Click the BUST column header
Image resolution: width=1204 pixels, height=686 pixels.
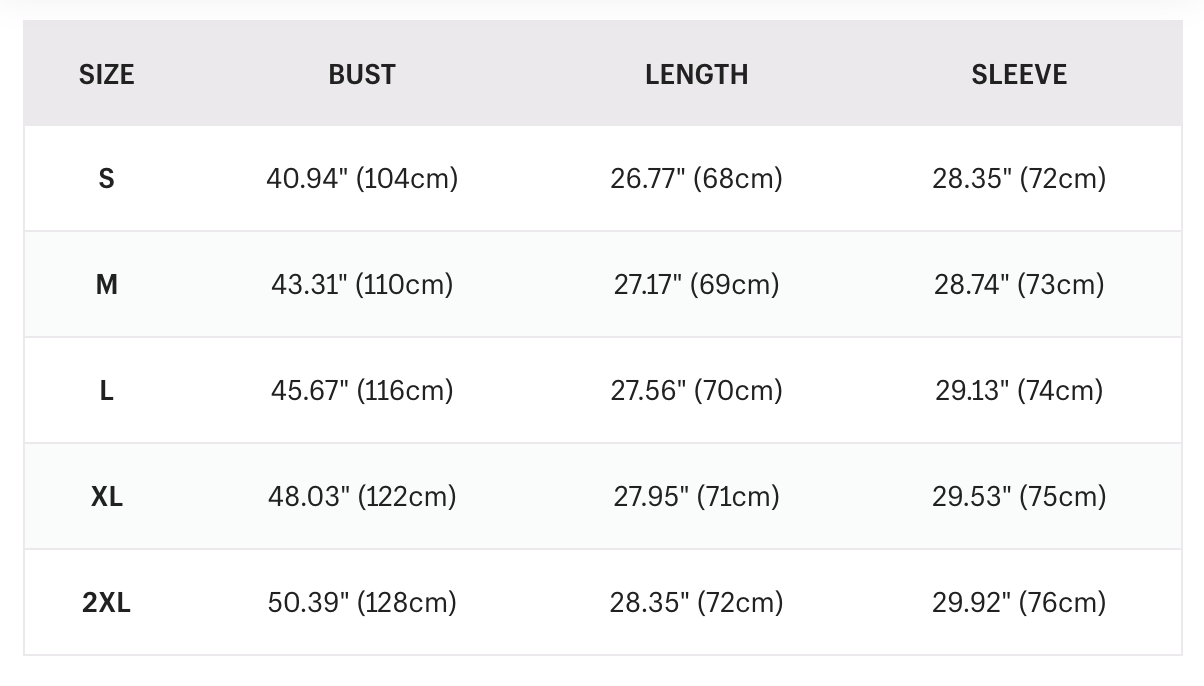(362, 74)
